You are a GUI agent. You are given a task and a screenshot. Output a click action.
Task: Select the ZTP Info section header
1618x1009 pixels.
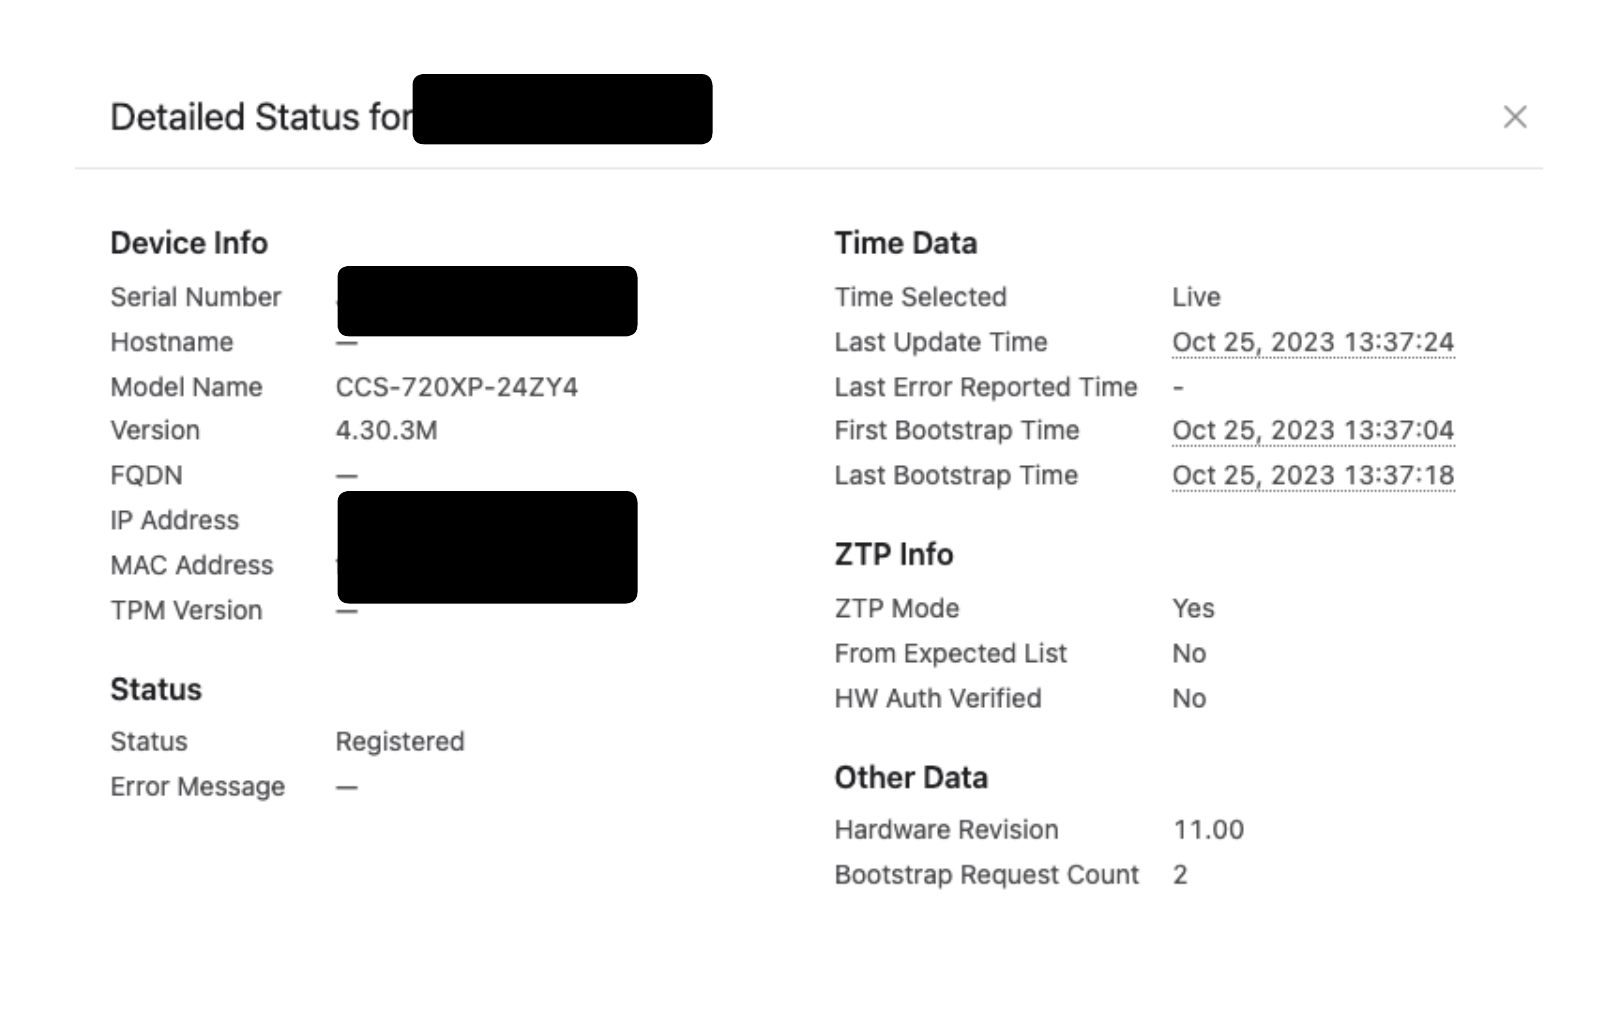click(893, 554)
